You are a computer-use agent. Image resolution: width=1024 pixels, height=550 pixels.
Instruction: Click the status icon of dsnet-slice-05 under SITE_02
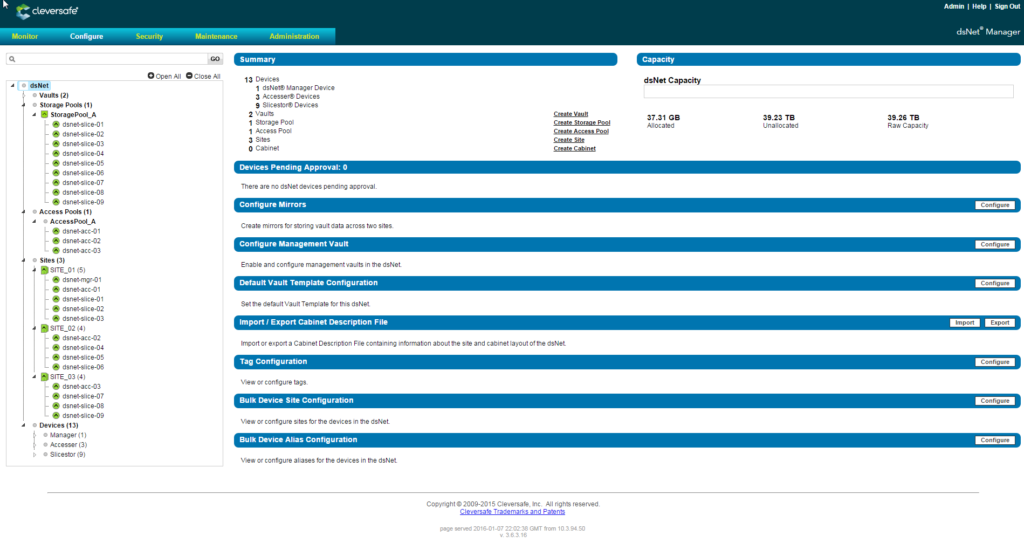(x=56, y=357)
